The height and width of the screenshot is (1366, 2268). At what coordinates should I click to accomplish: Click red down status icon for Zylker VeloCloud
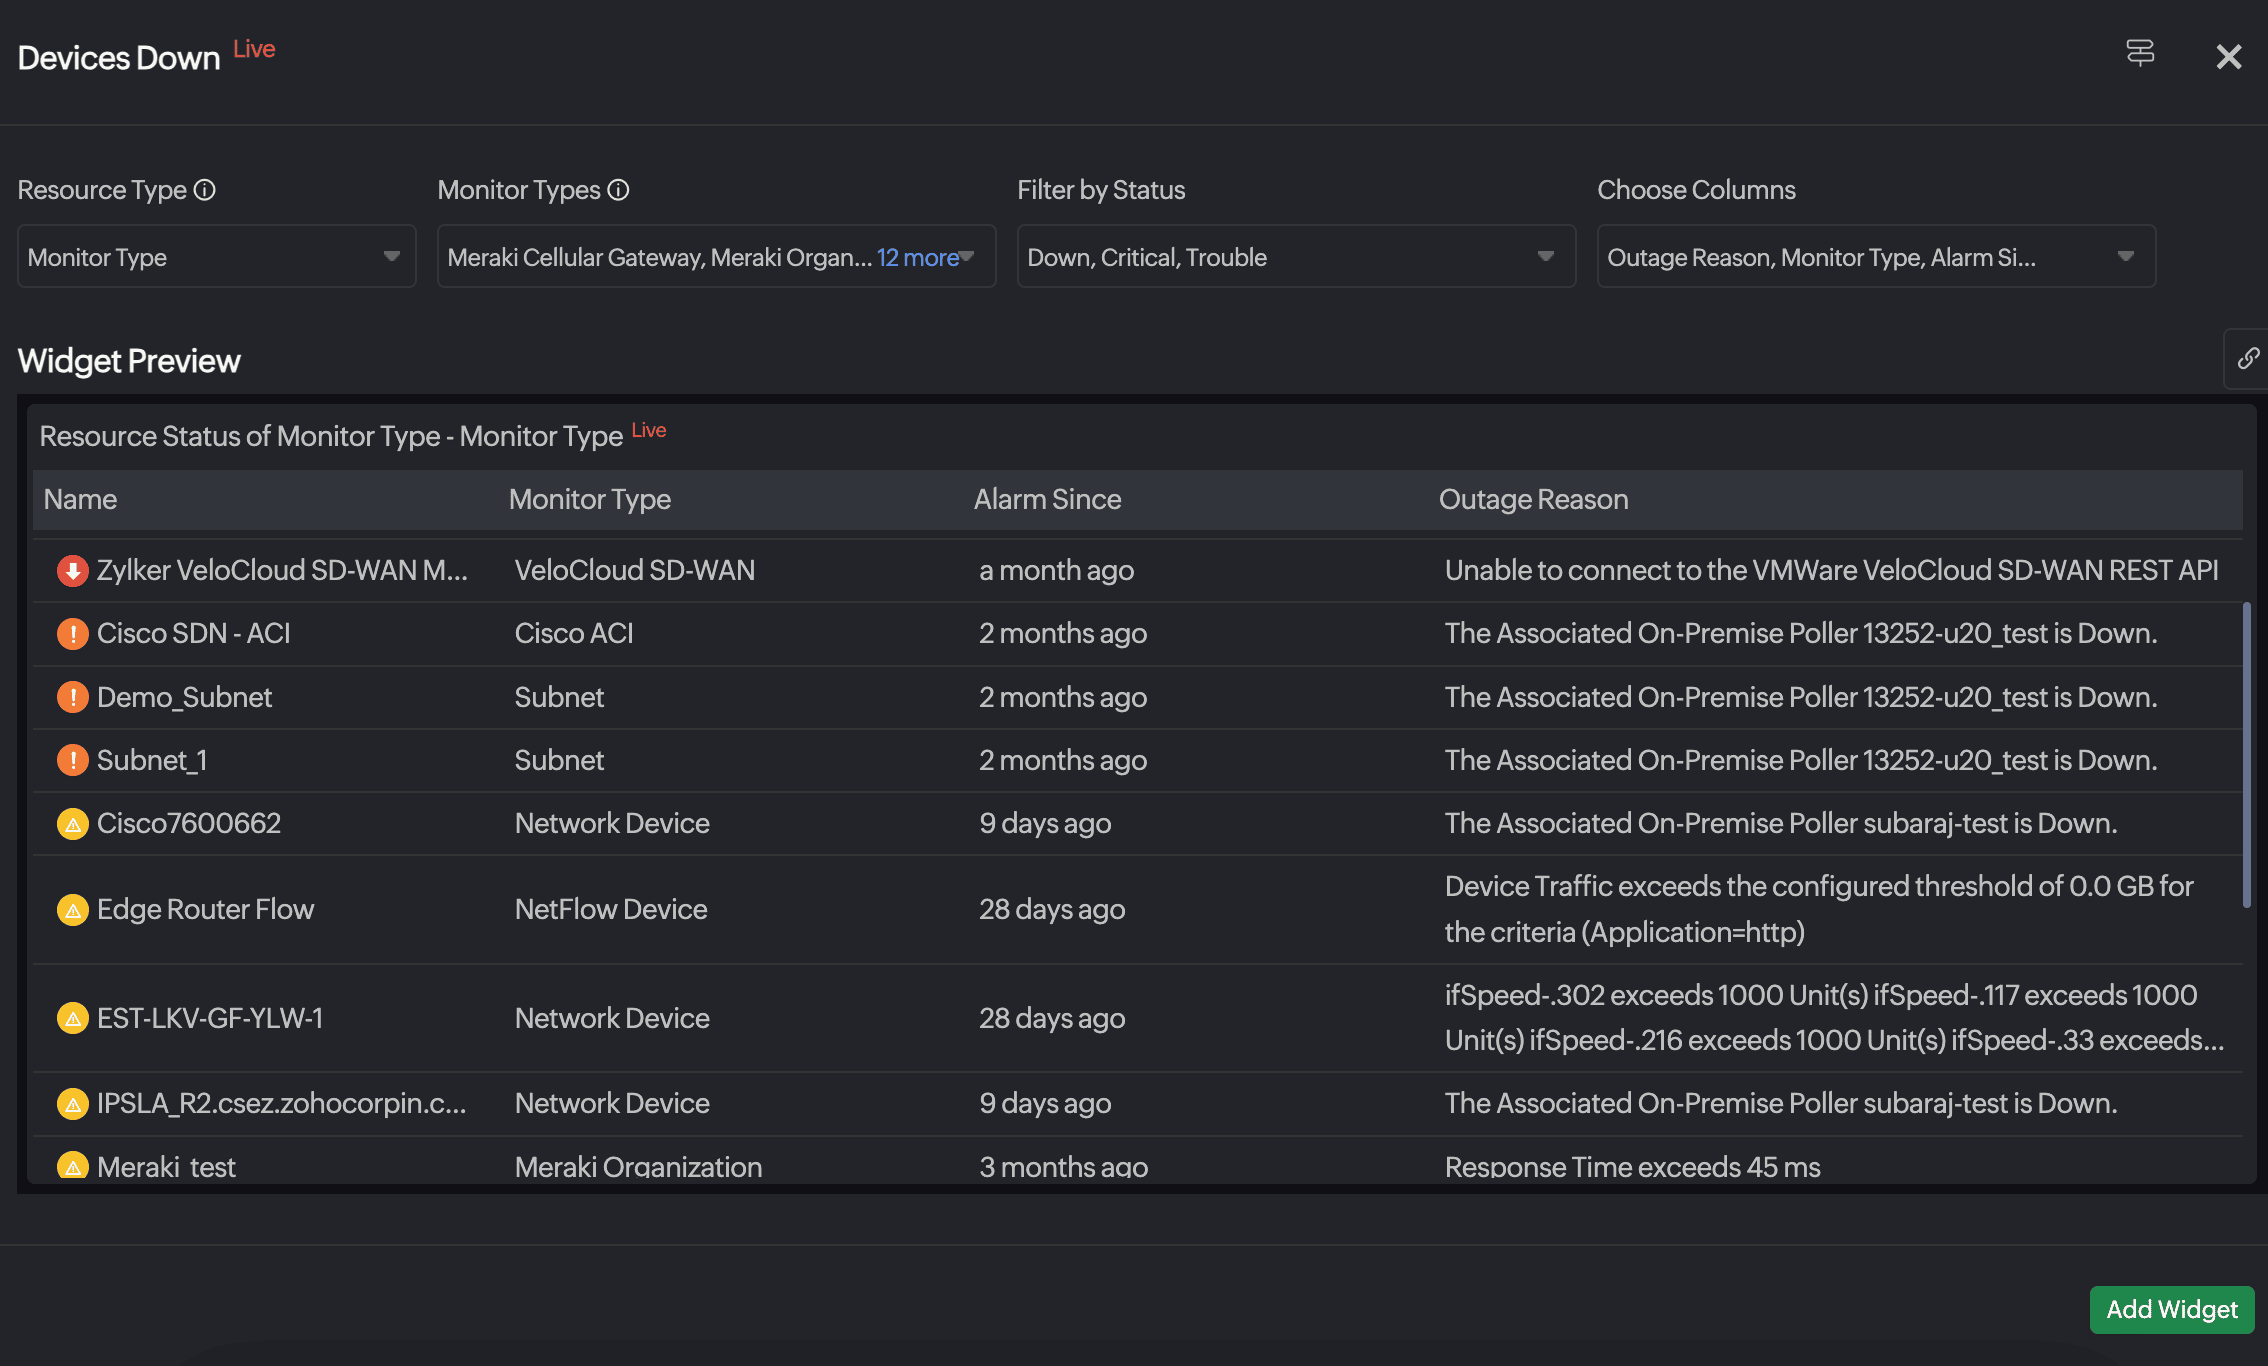pyautogui.click(x=72, y=571)
